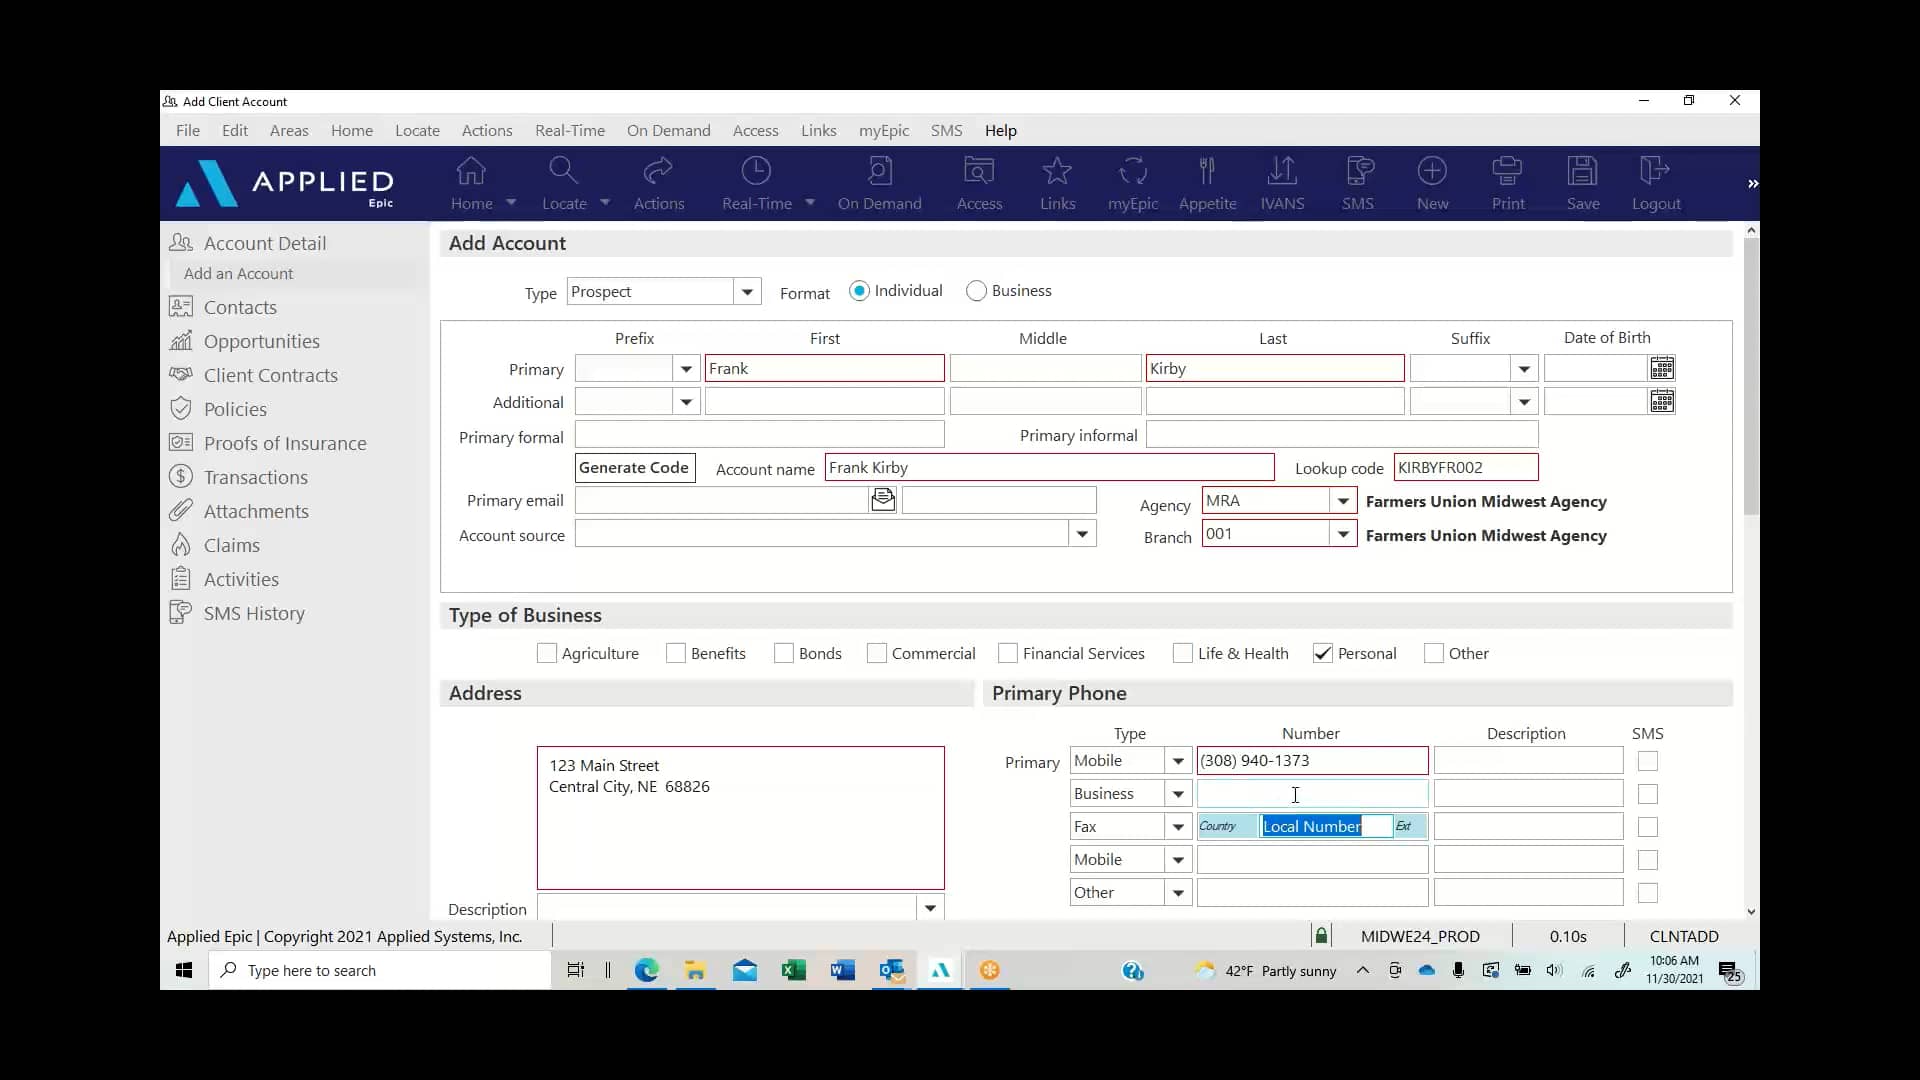The width and height of the screenshot is (1920, 1080).
Task: Click the Primary formal name field
Action: point(760,434)
